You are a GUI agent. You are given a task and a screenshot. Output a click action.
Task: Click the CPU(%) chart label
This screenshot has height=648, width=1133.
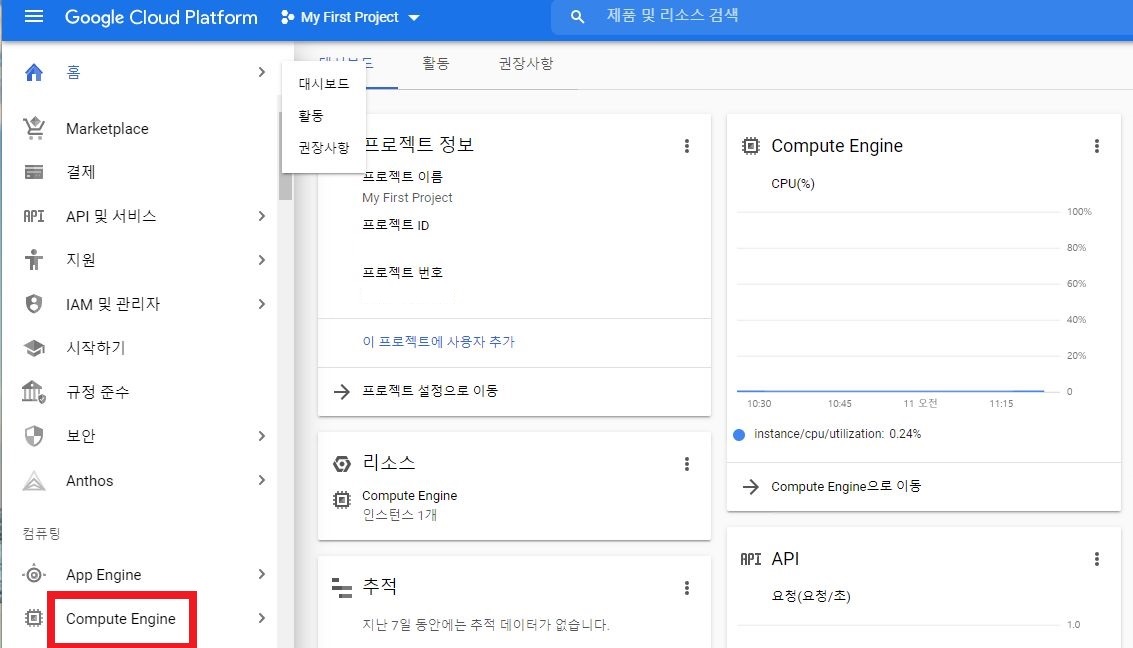[x=793, y=183]
